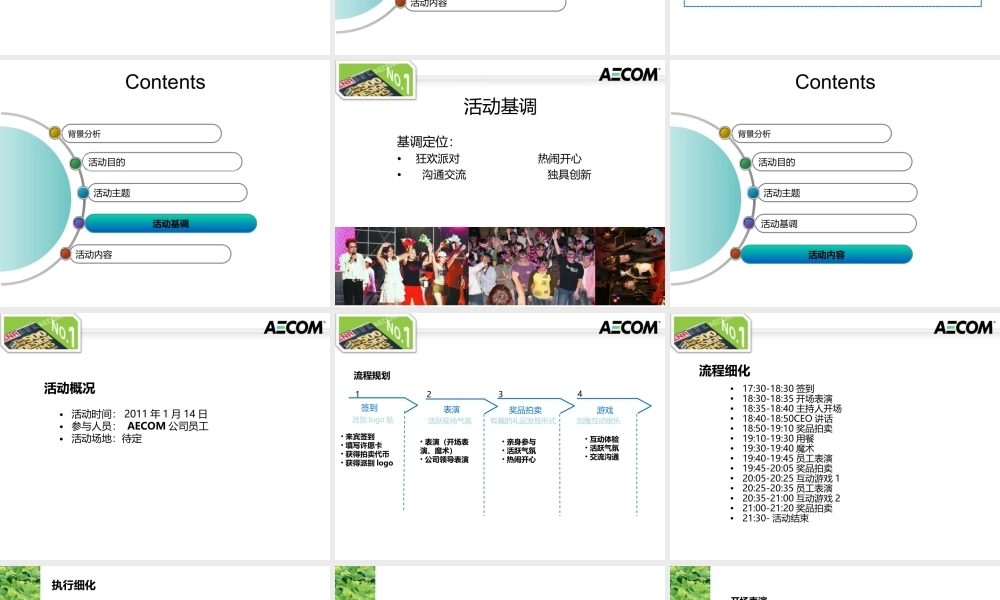Screen dimensions: 1000x600
Task: Select the 背景分析 pill in the left Contents slide
Action: tap(142, 133)
